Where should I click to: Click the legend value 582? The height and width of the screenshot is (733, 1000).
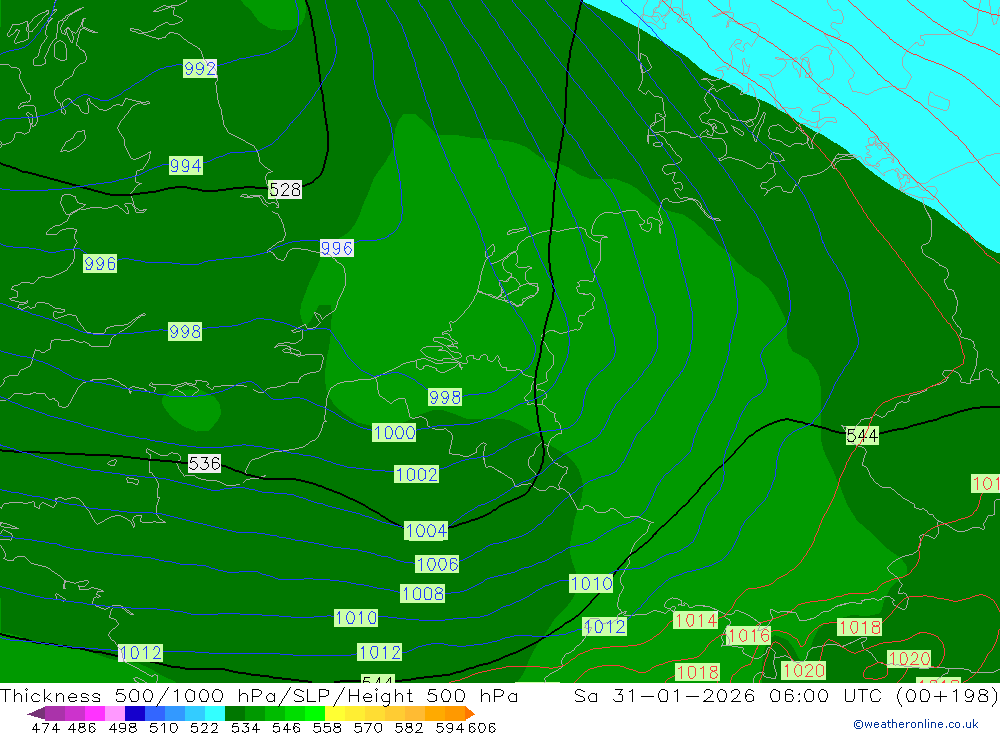pyautogui.click(x=409, y=727)
